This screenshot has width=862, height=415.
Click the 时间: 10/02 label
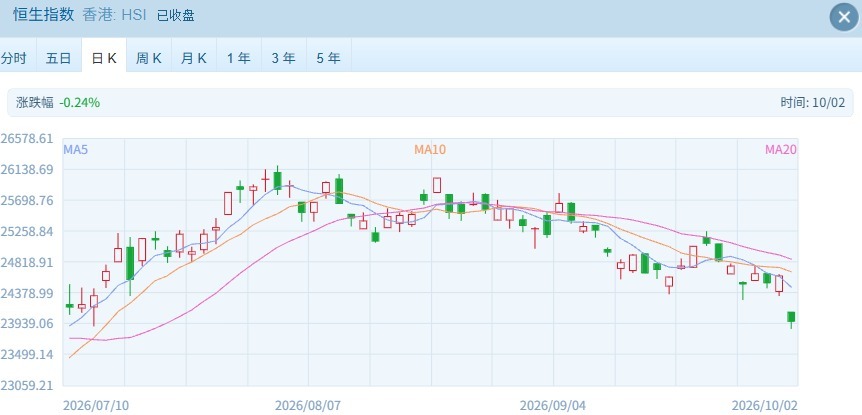pyautogui.click(x=813, y=102)
